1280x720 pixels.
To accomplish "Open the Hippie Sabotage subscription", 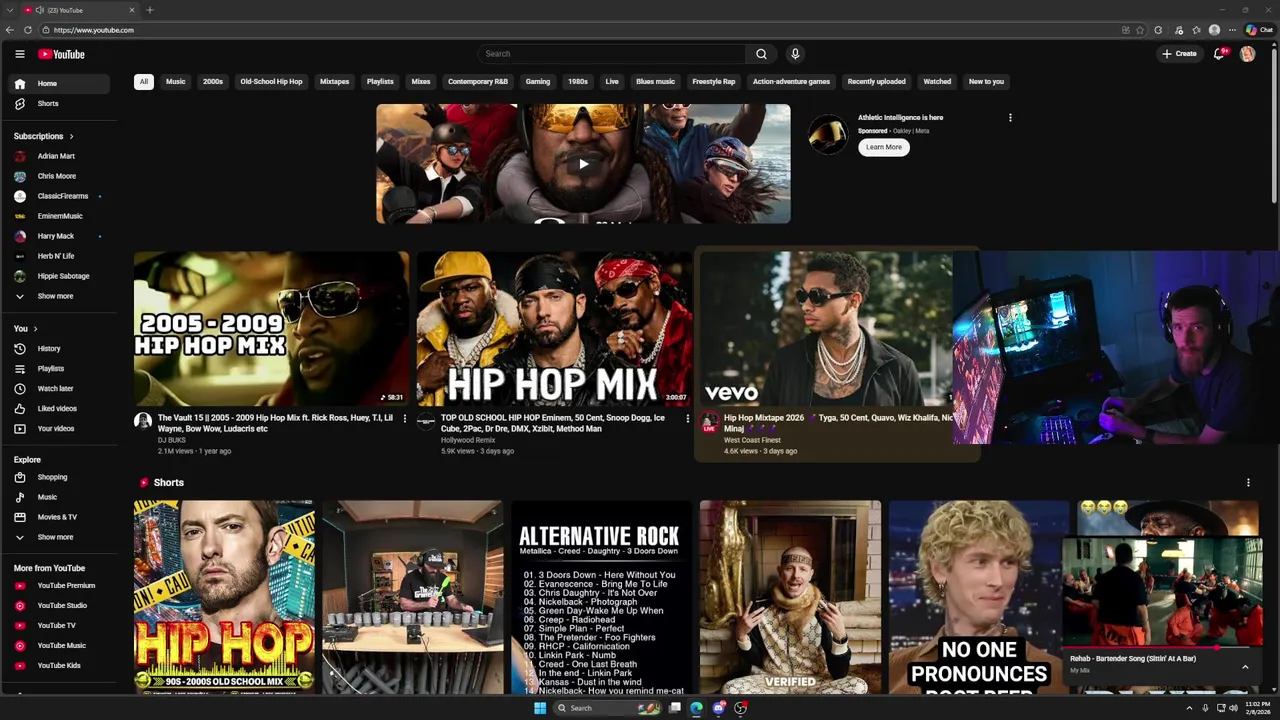I will pos(59,276).
